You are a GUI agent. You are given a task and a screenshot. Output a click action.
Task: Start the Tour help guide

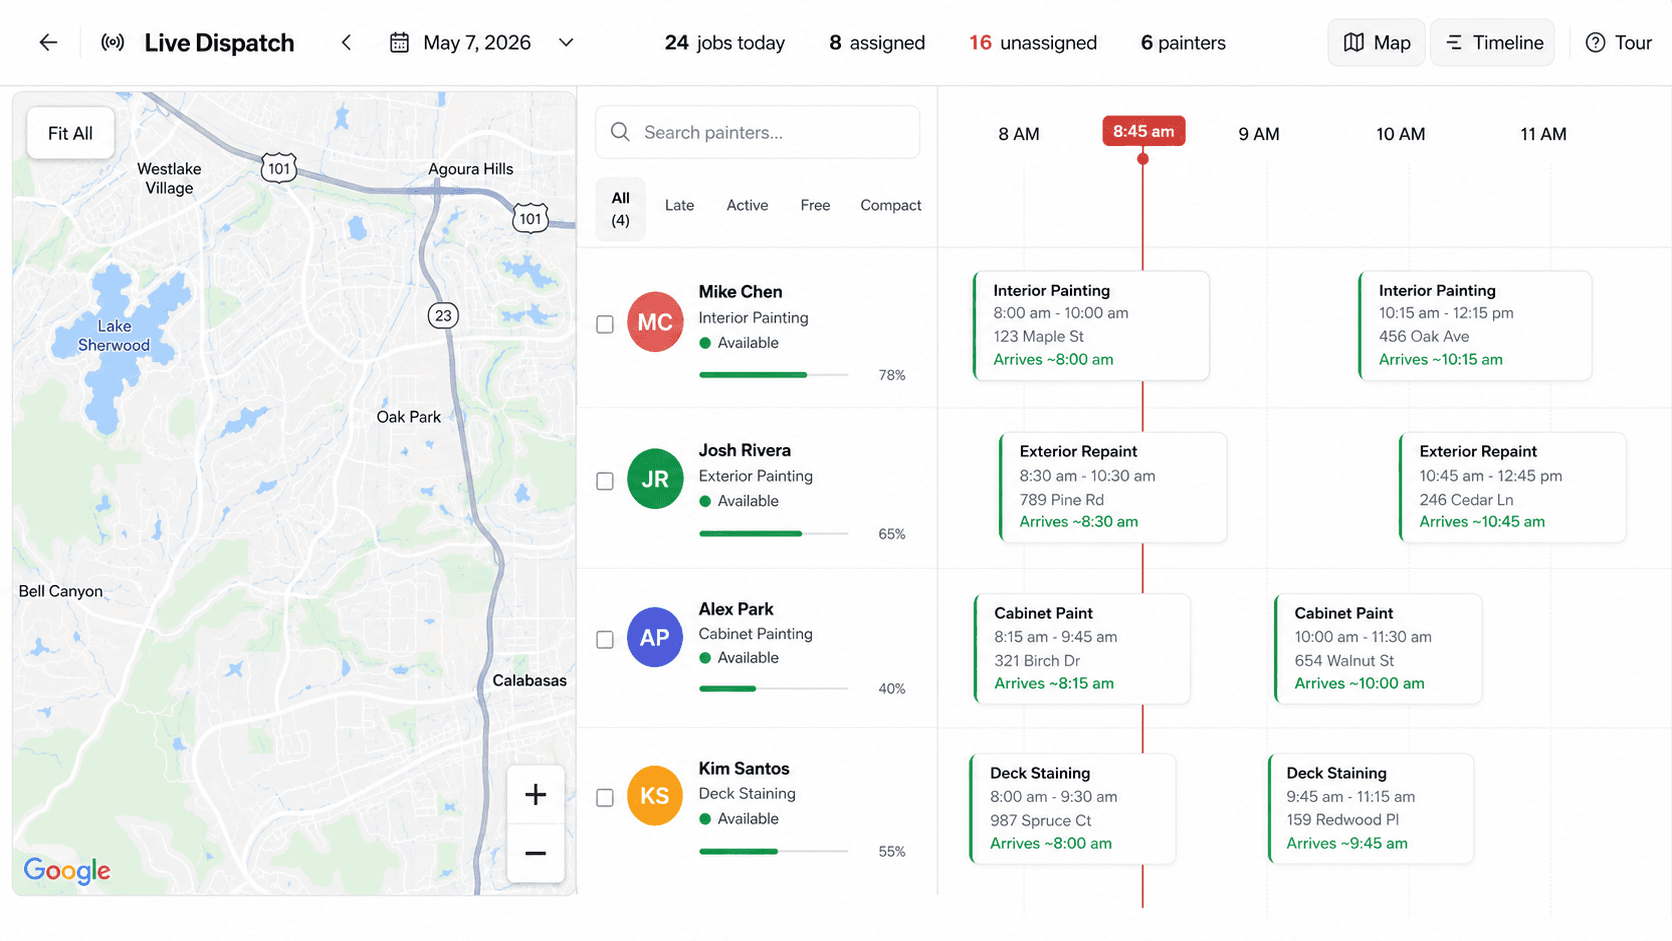(1619, 42)
